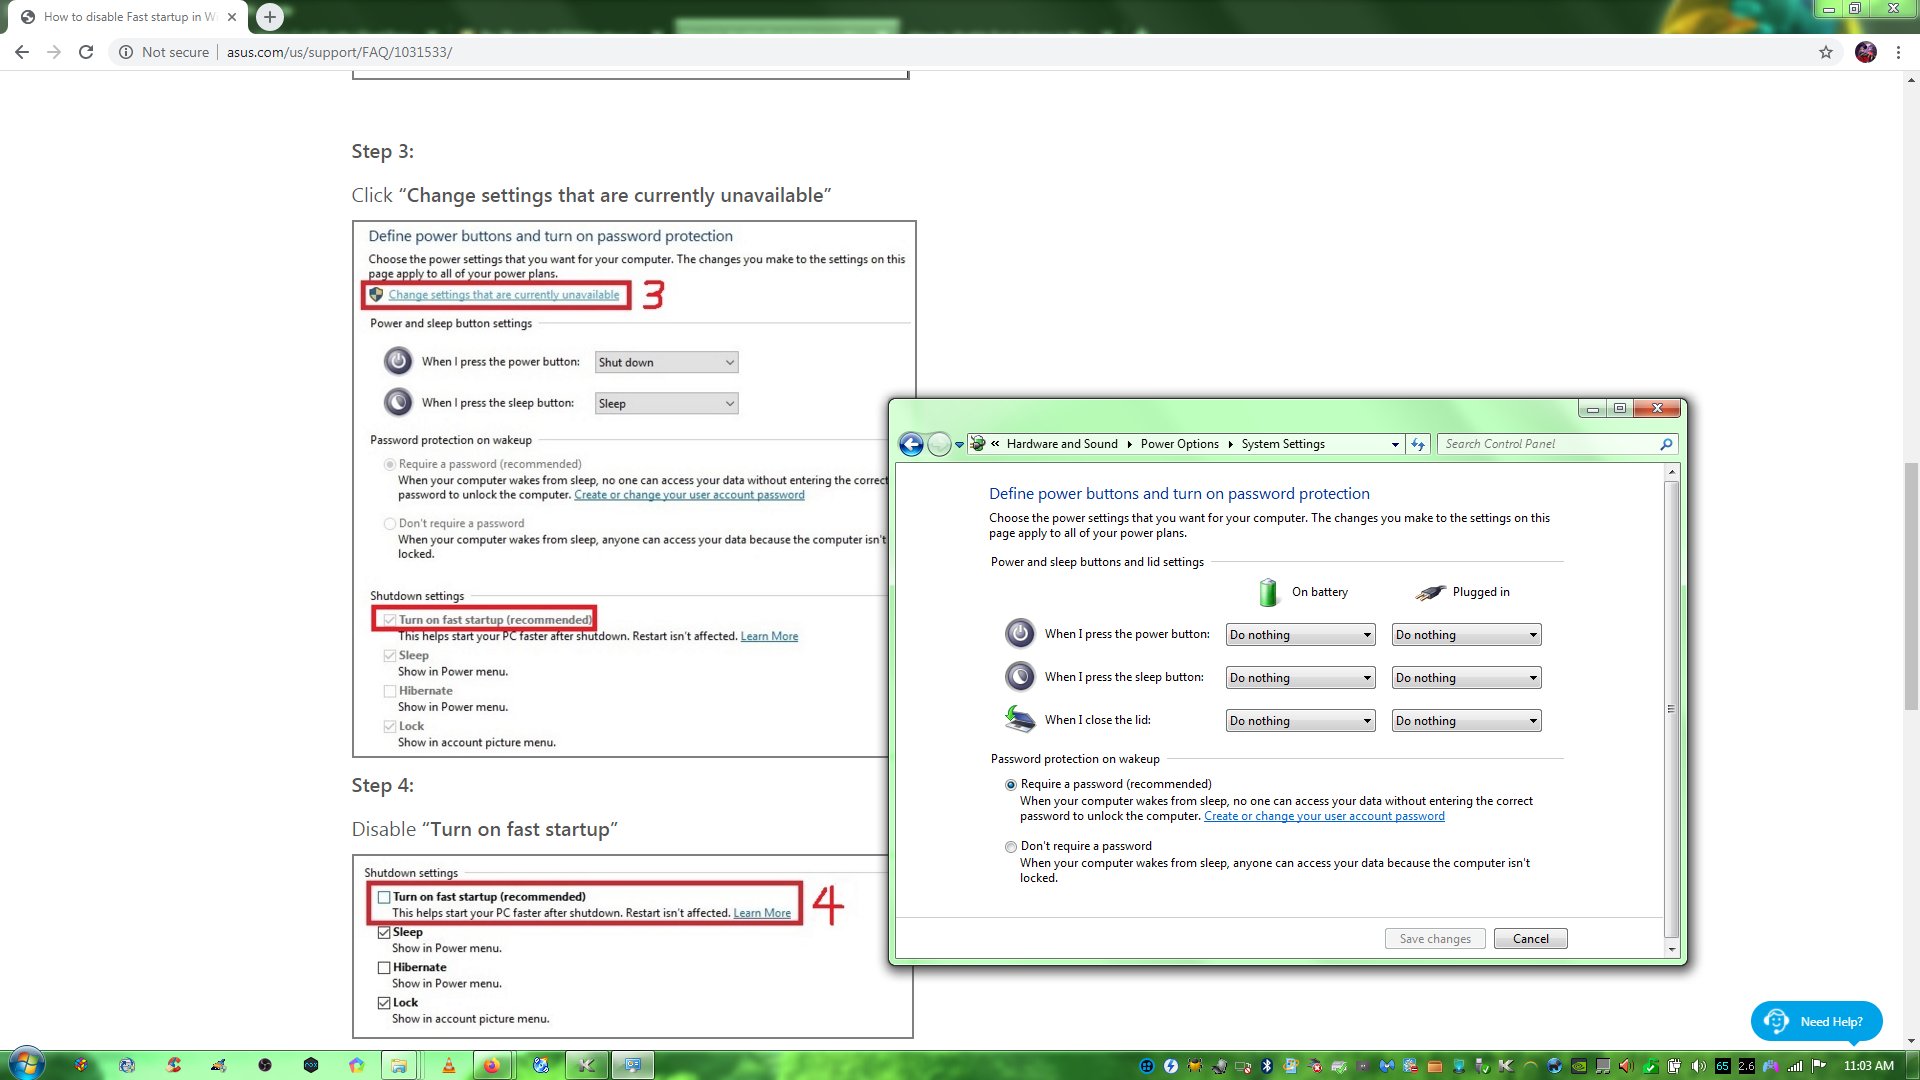Viewport: 1920px width, 1080px height.
Task: Click Change settings that are currently unavailable link
Action: [502, 295]
